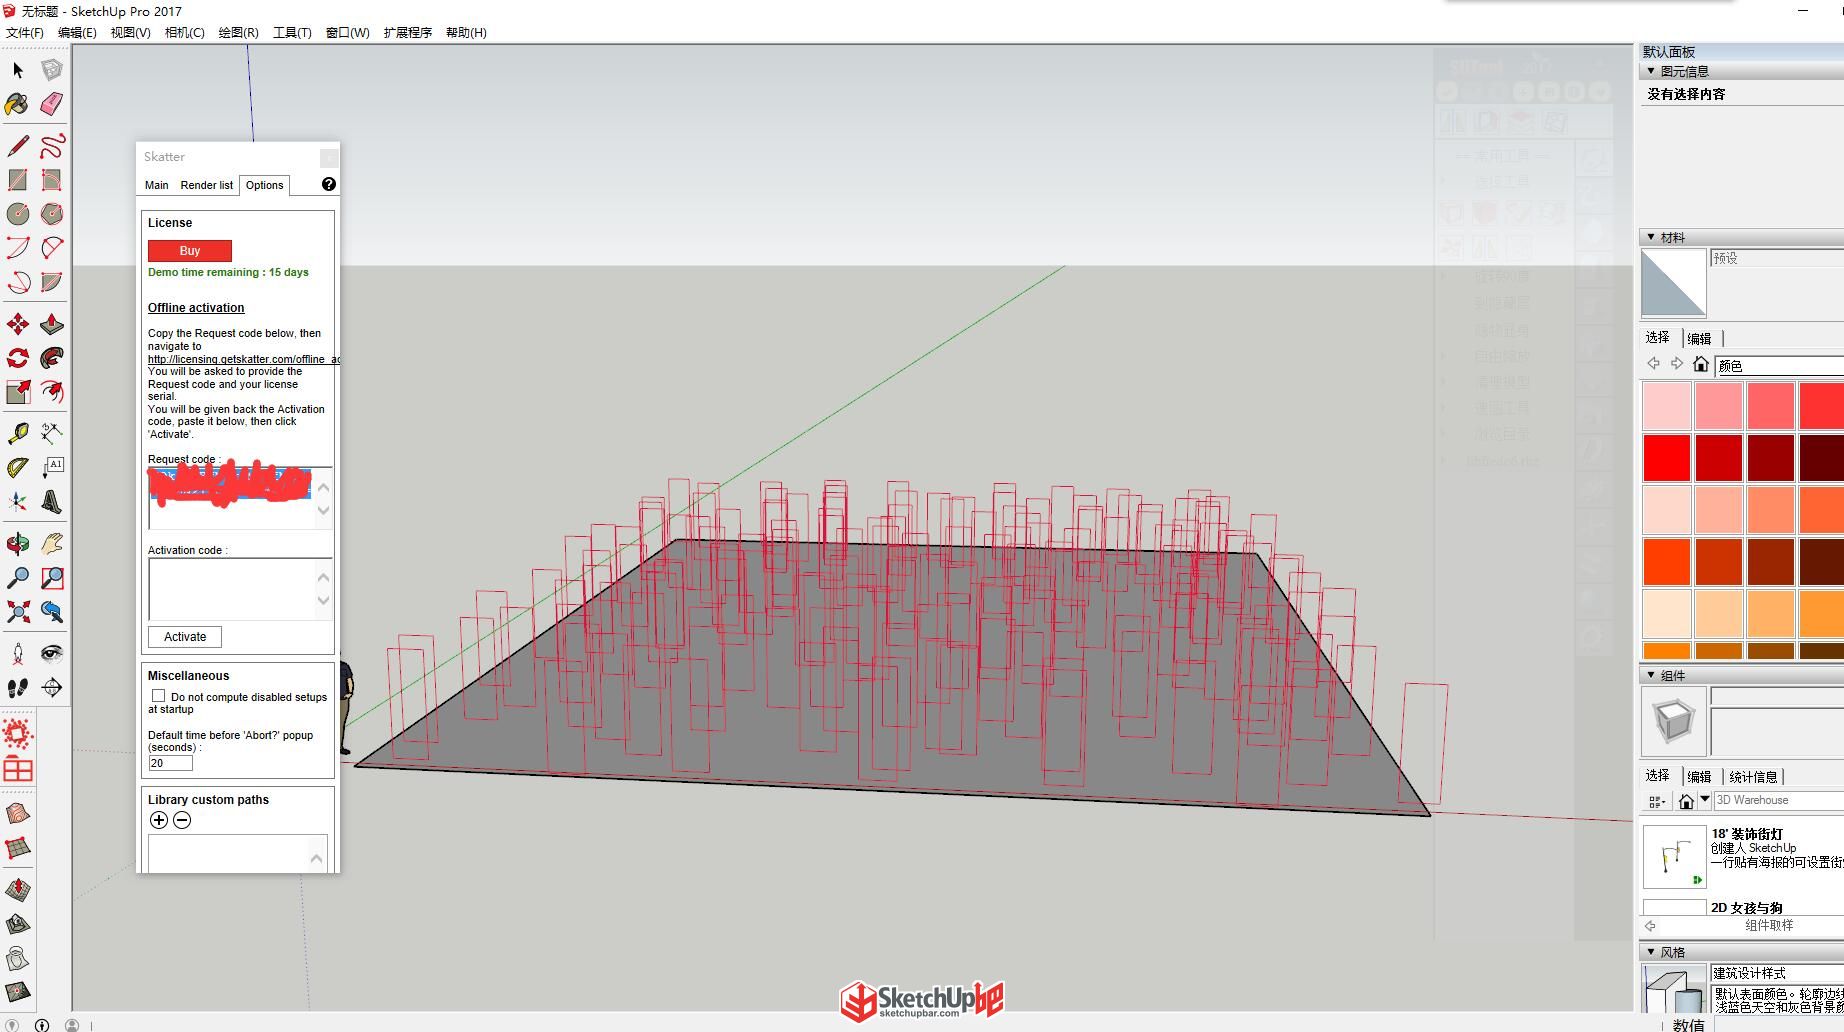Choose the Make Component tool
Image resolution: width=1844 pixels, height=1032 pixels.
click(x=52, y=70)
